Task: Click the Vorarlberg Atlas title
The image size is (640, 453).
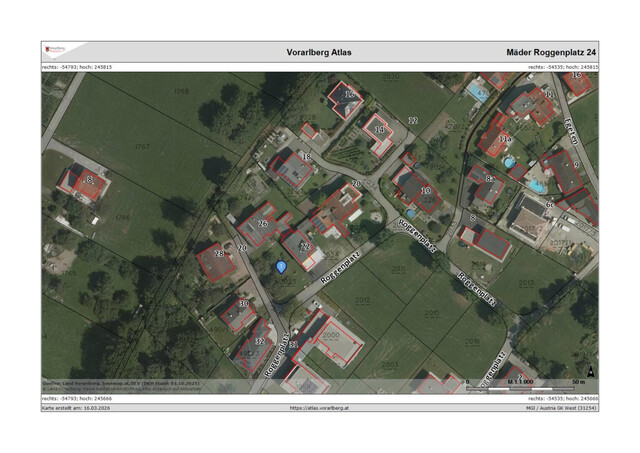Action: [319, 51]
